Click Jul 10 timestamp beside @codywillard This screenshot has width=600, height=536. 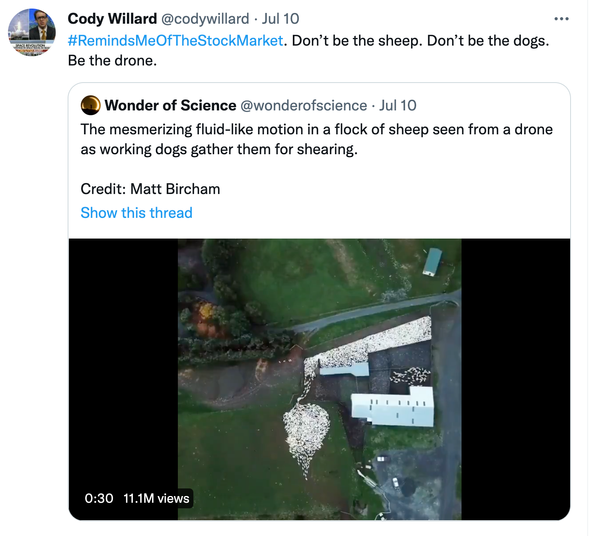tap(280, 19)
